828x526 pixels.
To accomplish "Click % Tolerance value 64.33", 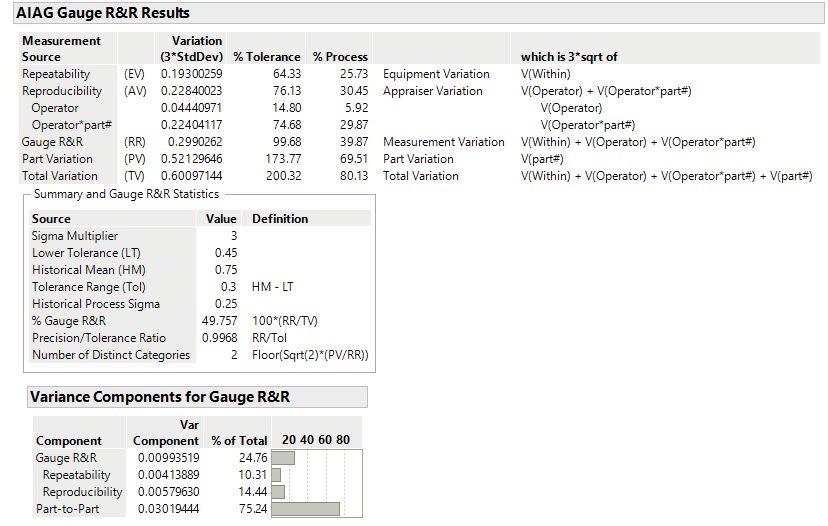I will pos(287,74).
